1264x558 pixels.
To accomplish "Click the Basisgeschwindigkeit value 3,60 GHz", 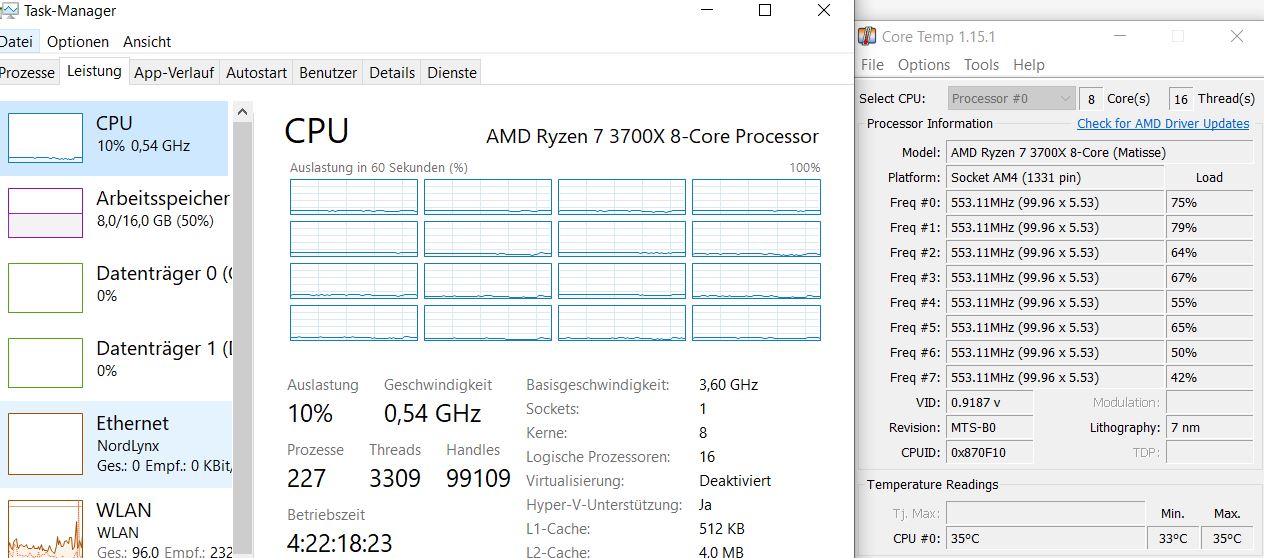I will 728,385.
